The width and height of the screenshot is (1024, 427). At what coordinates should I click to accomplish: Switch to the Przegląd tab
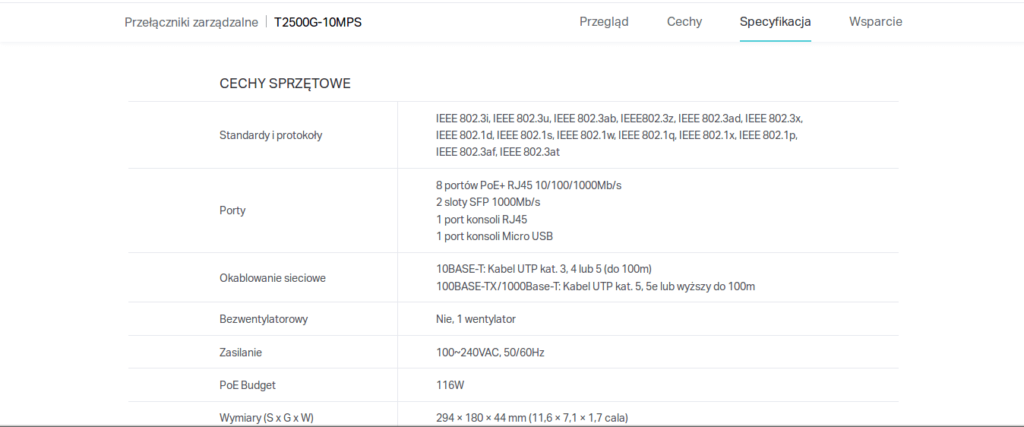[x=604, y=21]
